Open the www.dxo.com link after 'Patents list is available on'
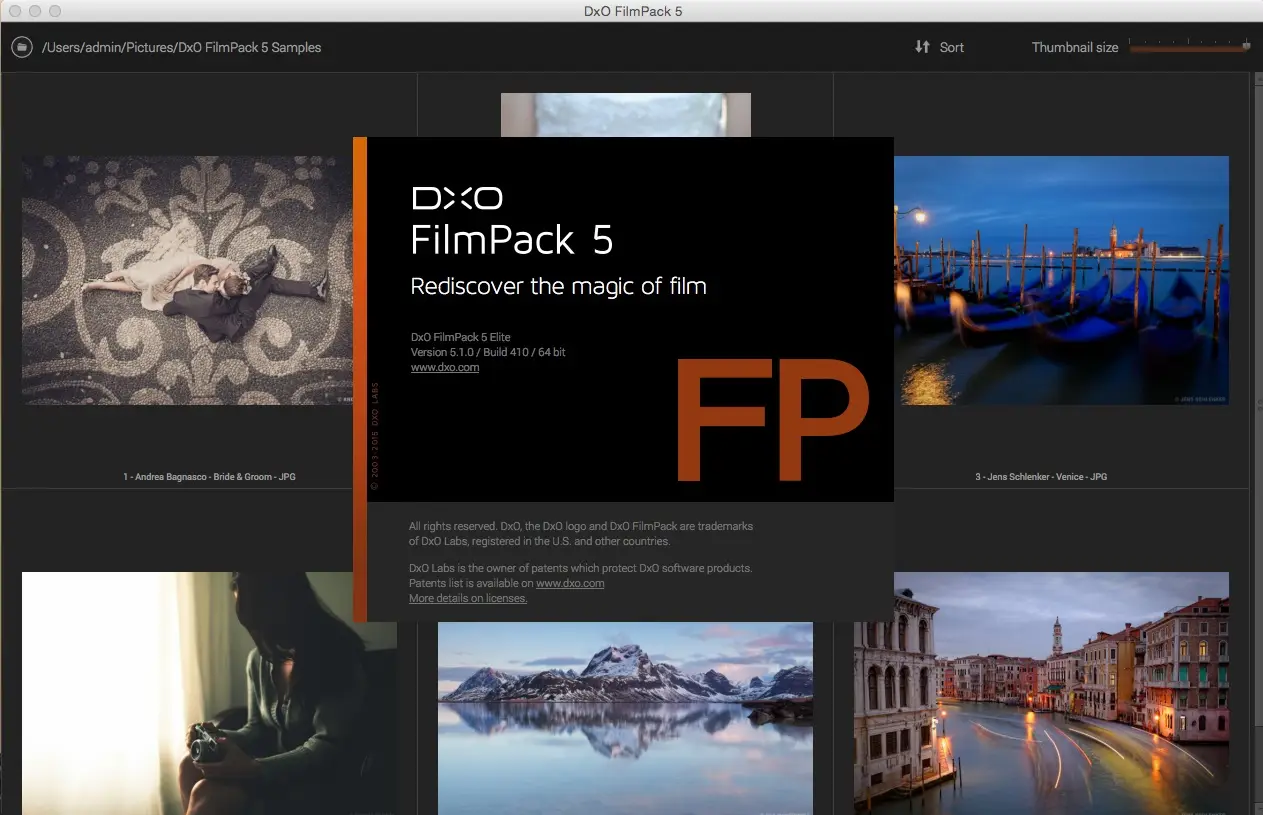1263x815 pixels. pyautogui.click(x=570, y=583)
